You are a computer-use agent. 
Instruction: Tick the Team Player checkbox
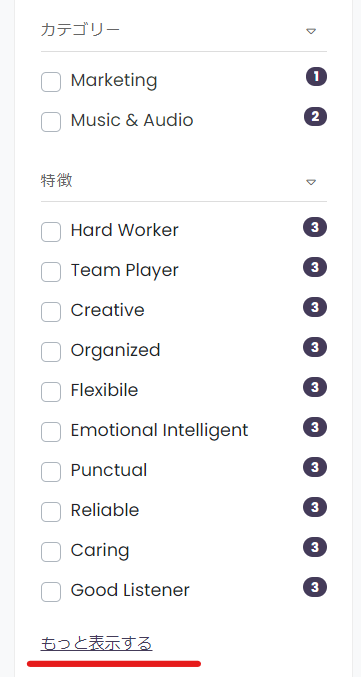tap(51, 272)
